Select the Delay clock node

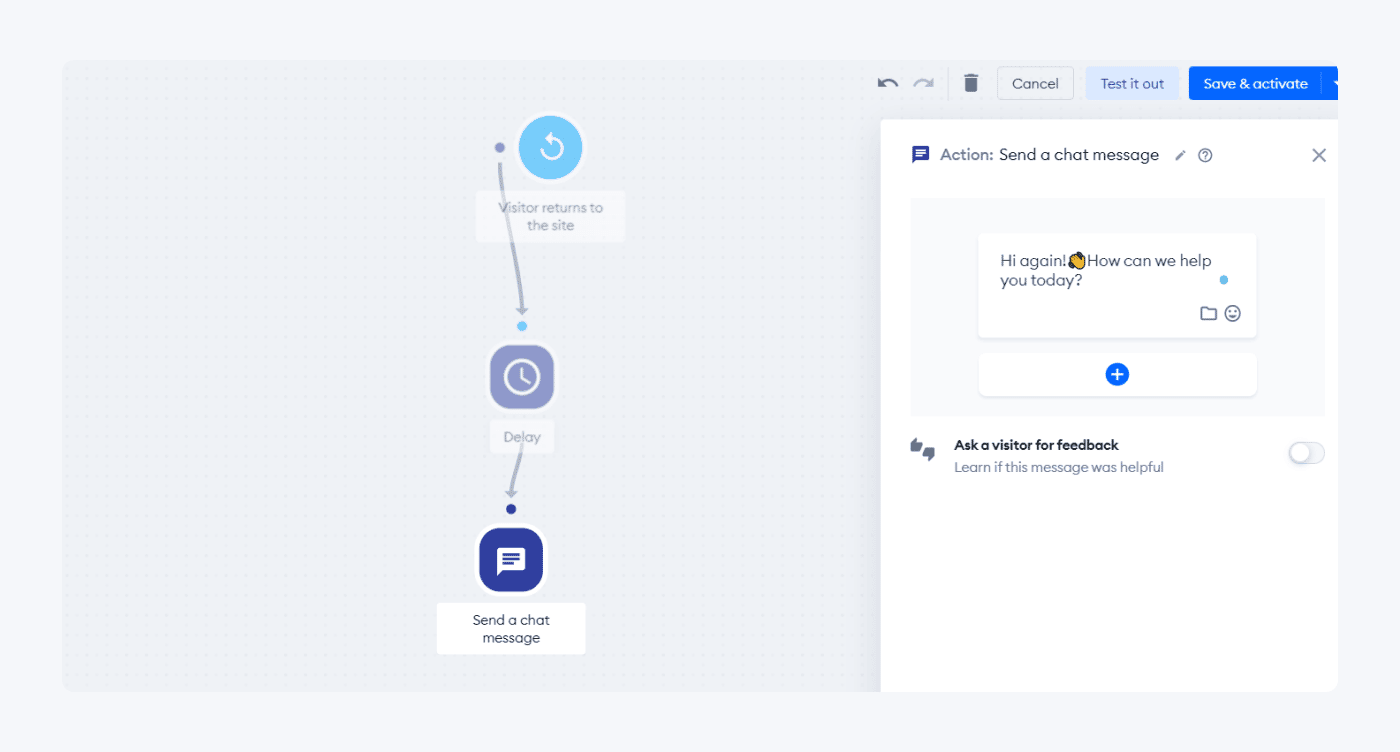[x=522, y=377]
